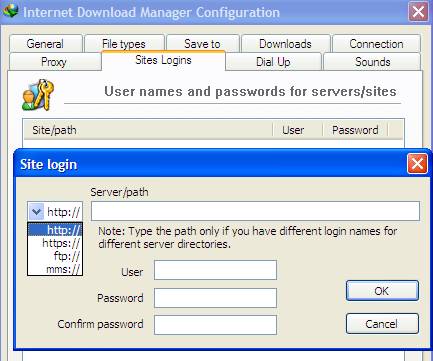Image resolution: width=433 pixels, height=361 pixels.
Task: Click the Site/path column header
Action: (x=148, y=130)
